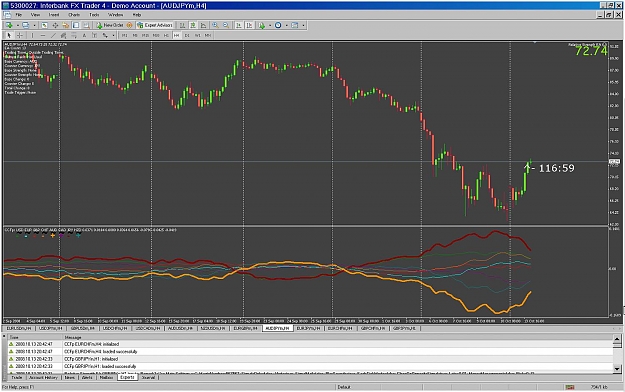This screenshot has width=625, height=392.
Task: Switch chart to candlesticks style
Action: tap(193, 25)
